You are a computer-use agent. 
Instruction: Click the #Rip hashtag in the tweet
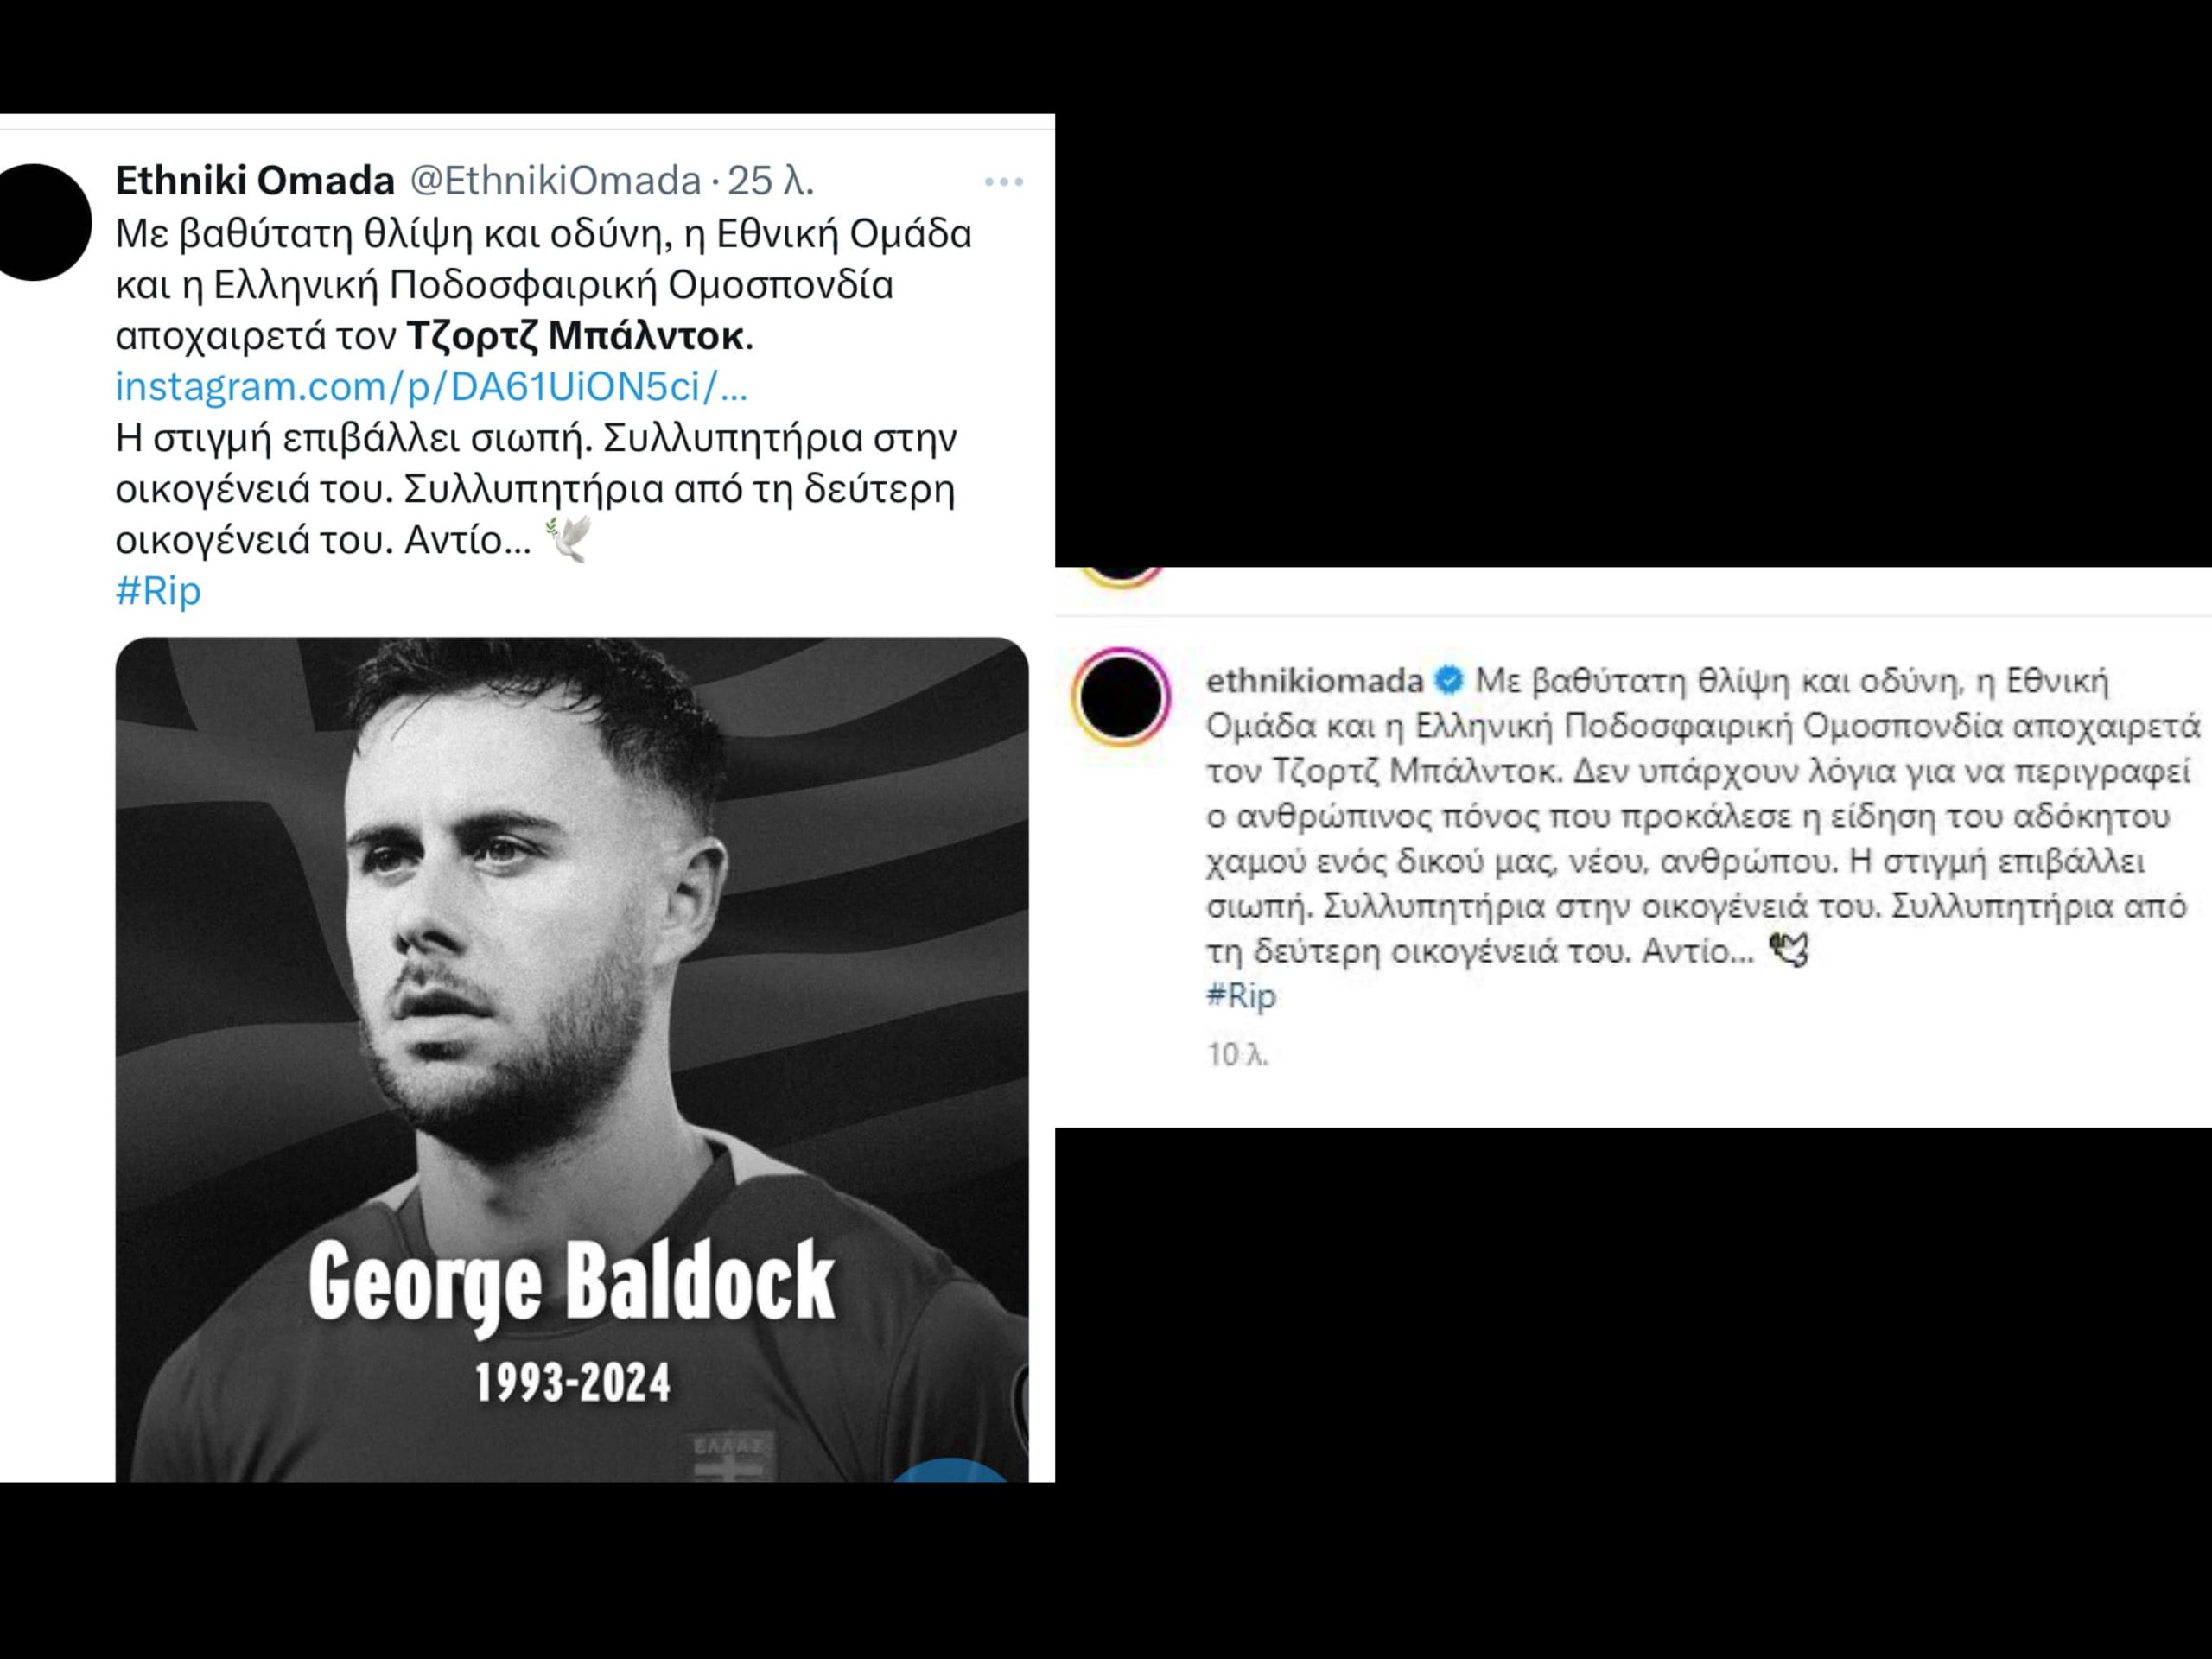click(x=158, y=591)
